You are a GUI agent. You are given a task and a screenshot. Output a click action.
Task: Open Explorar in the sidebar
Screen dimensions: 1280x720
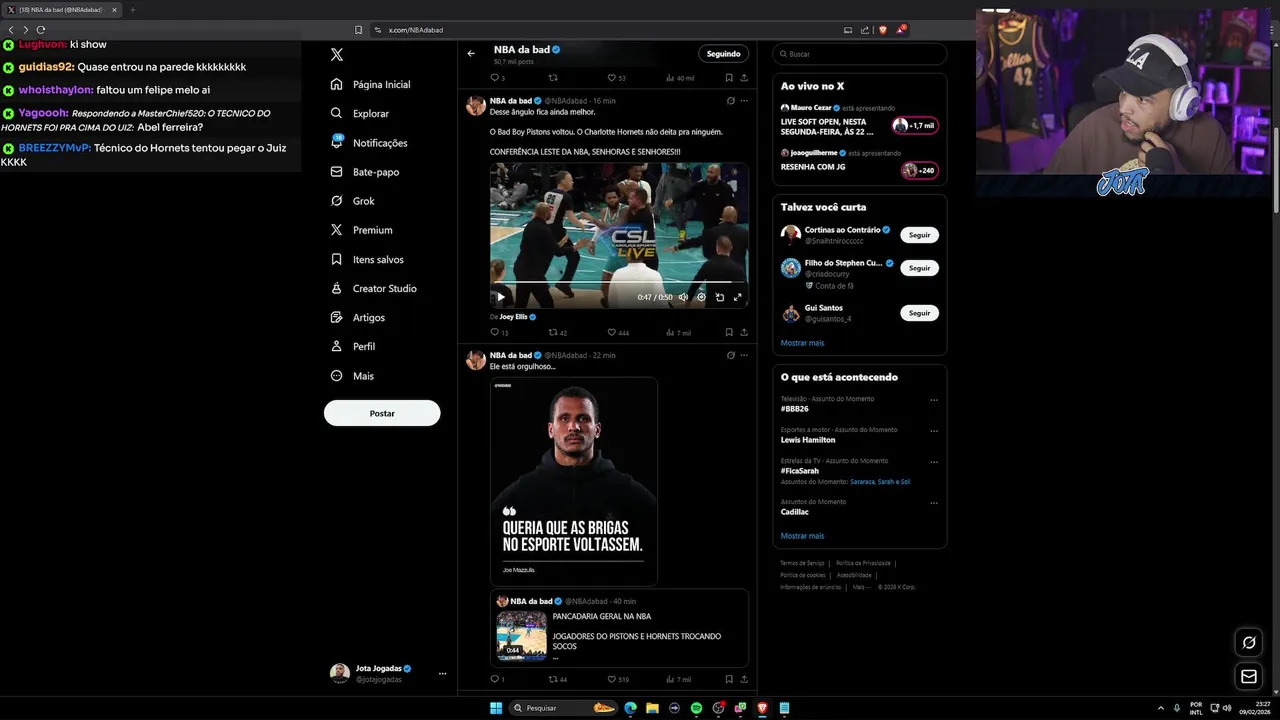pos(360,114)
